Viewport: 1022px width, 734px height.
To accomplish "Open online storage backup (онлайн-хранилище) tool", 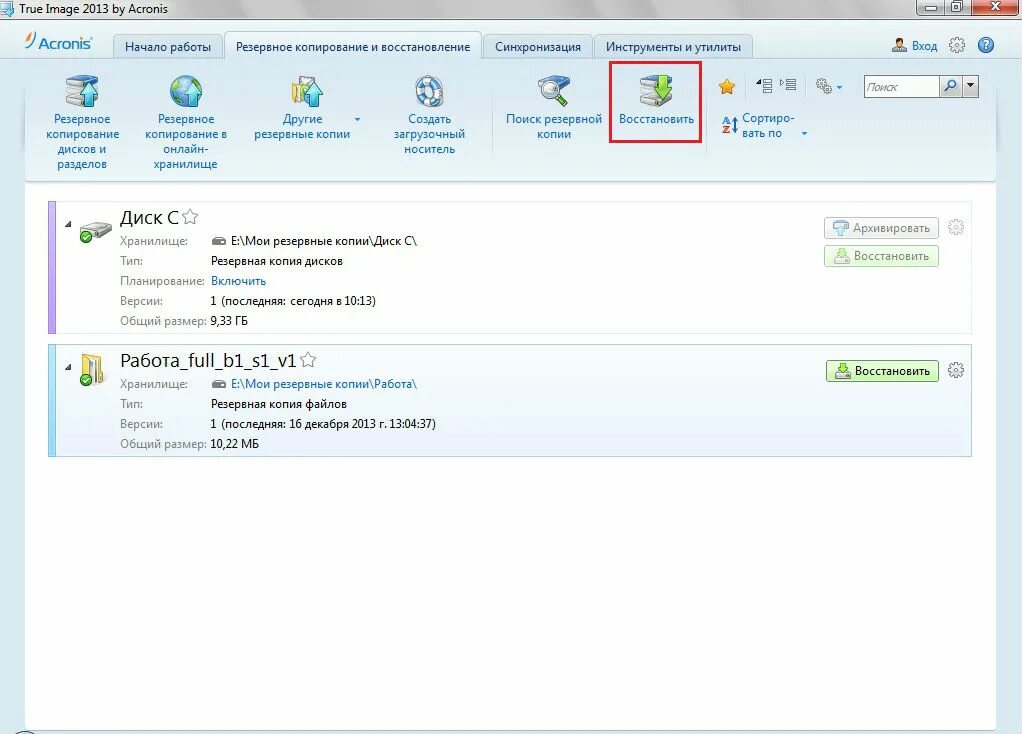I will [186, 123].
